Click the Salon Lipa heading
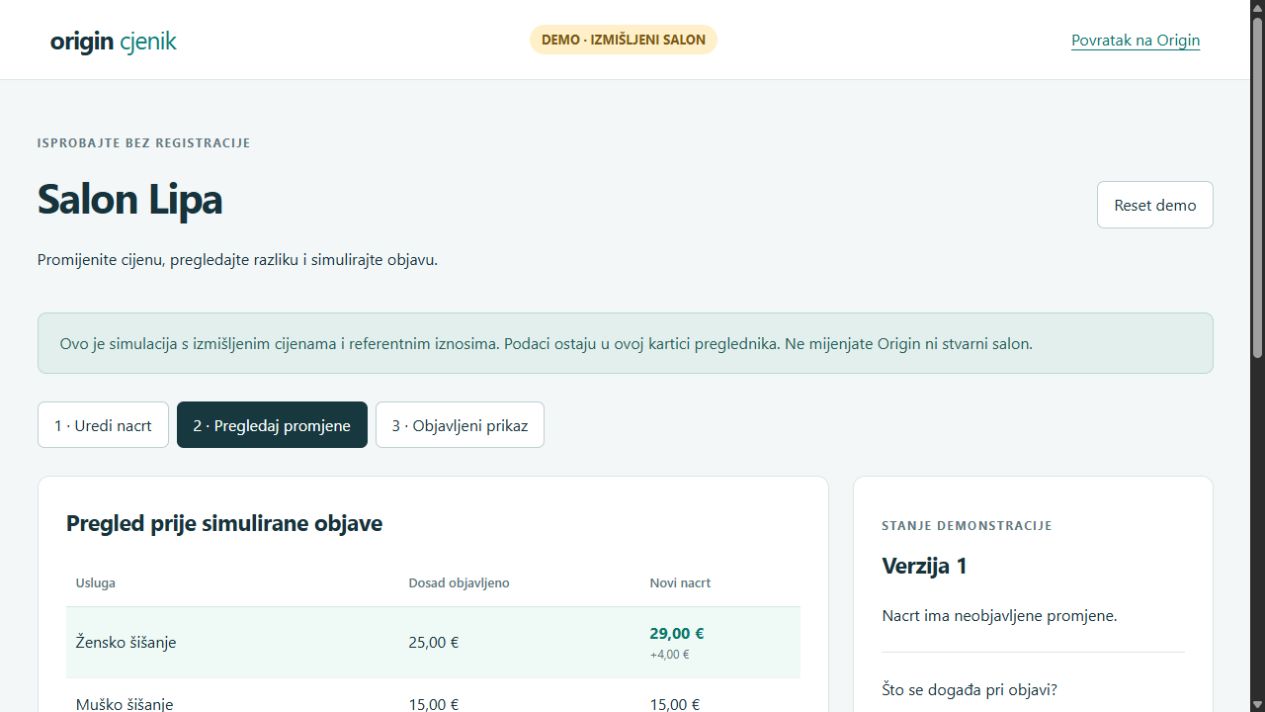The width and height of the screenshot is (1265, 712). (130, 200)
